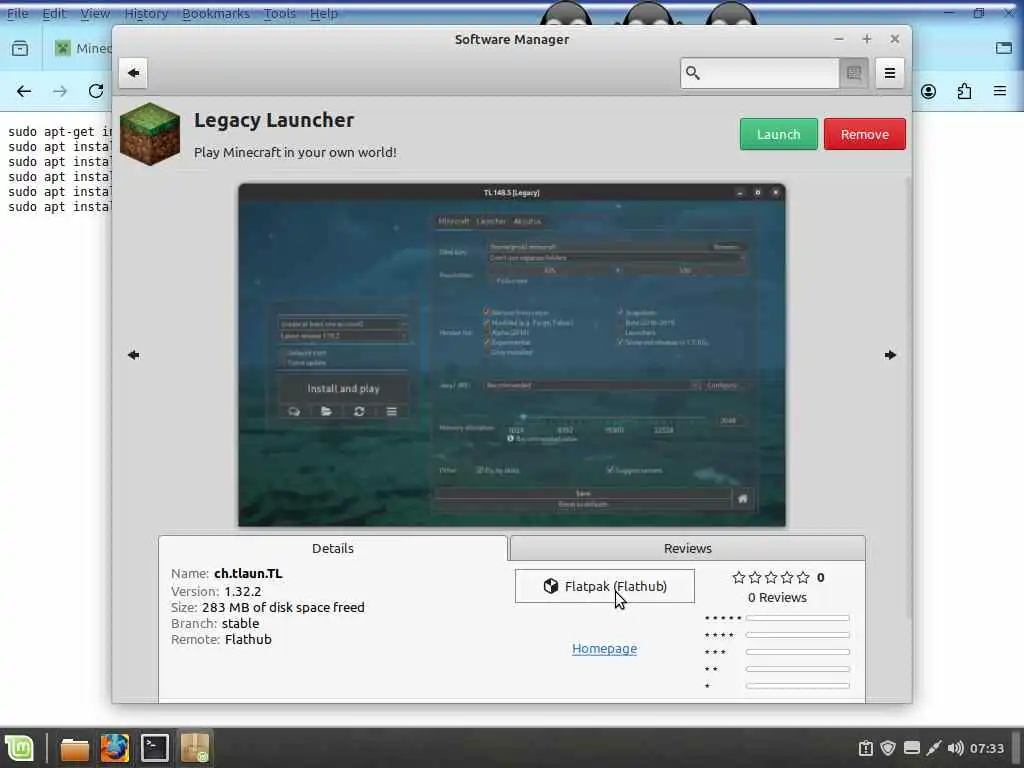Open the browser Bookmarks menu
Viewport: 1024px width, 768px height.
[216, 13]
